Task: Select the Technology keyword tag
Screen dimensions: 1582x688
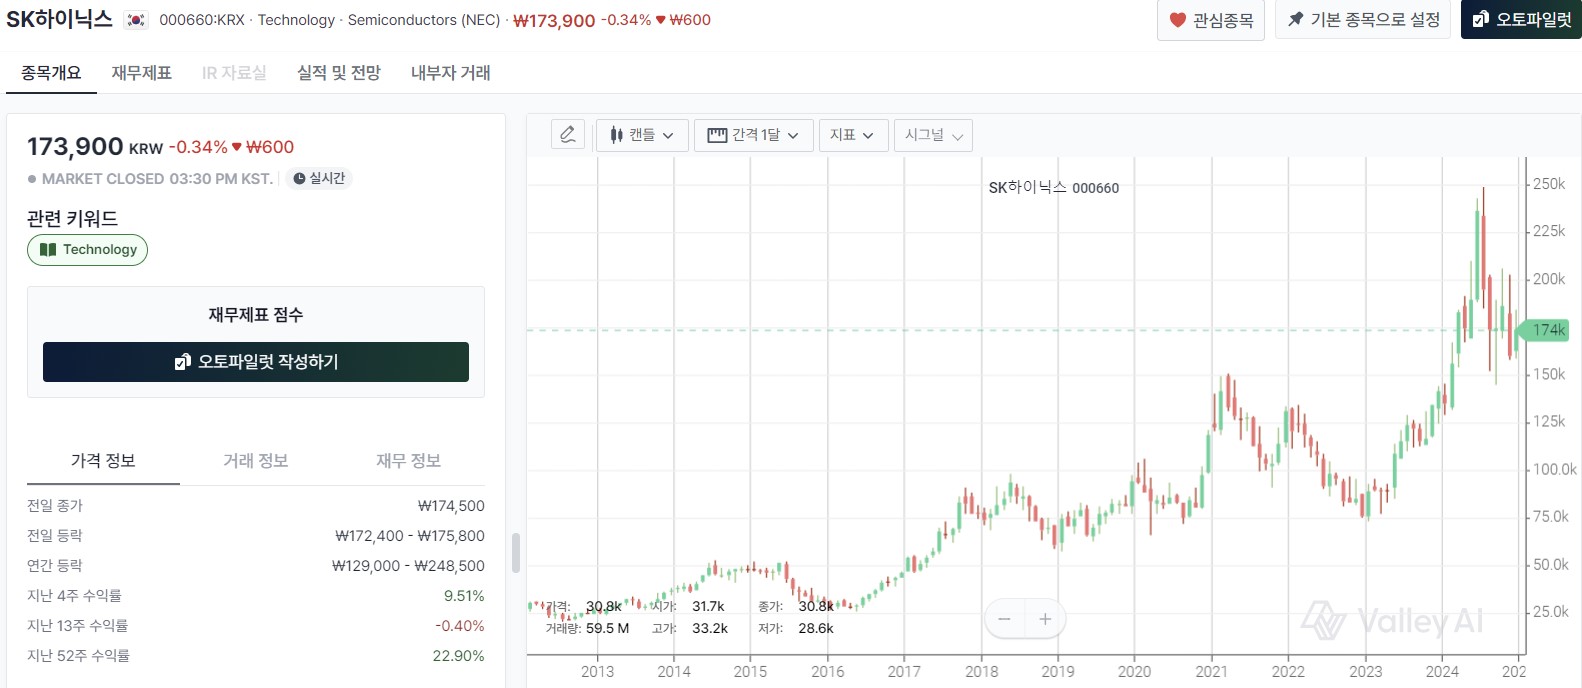Action: point(88,250)
